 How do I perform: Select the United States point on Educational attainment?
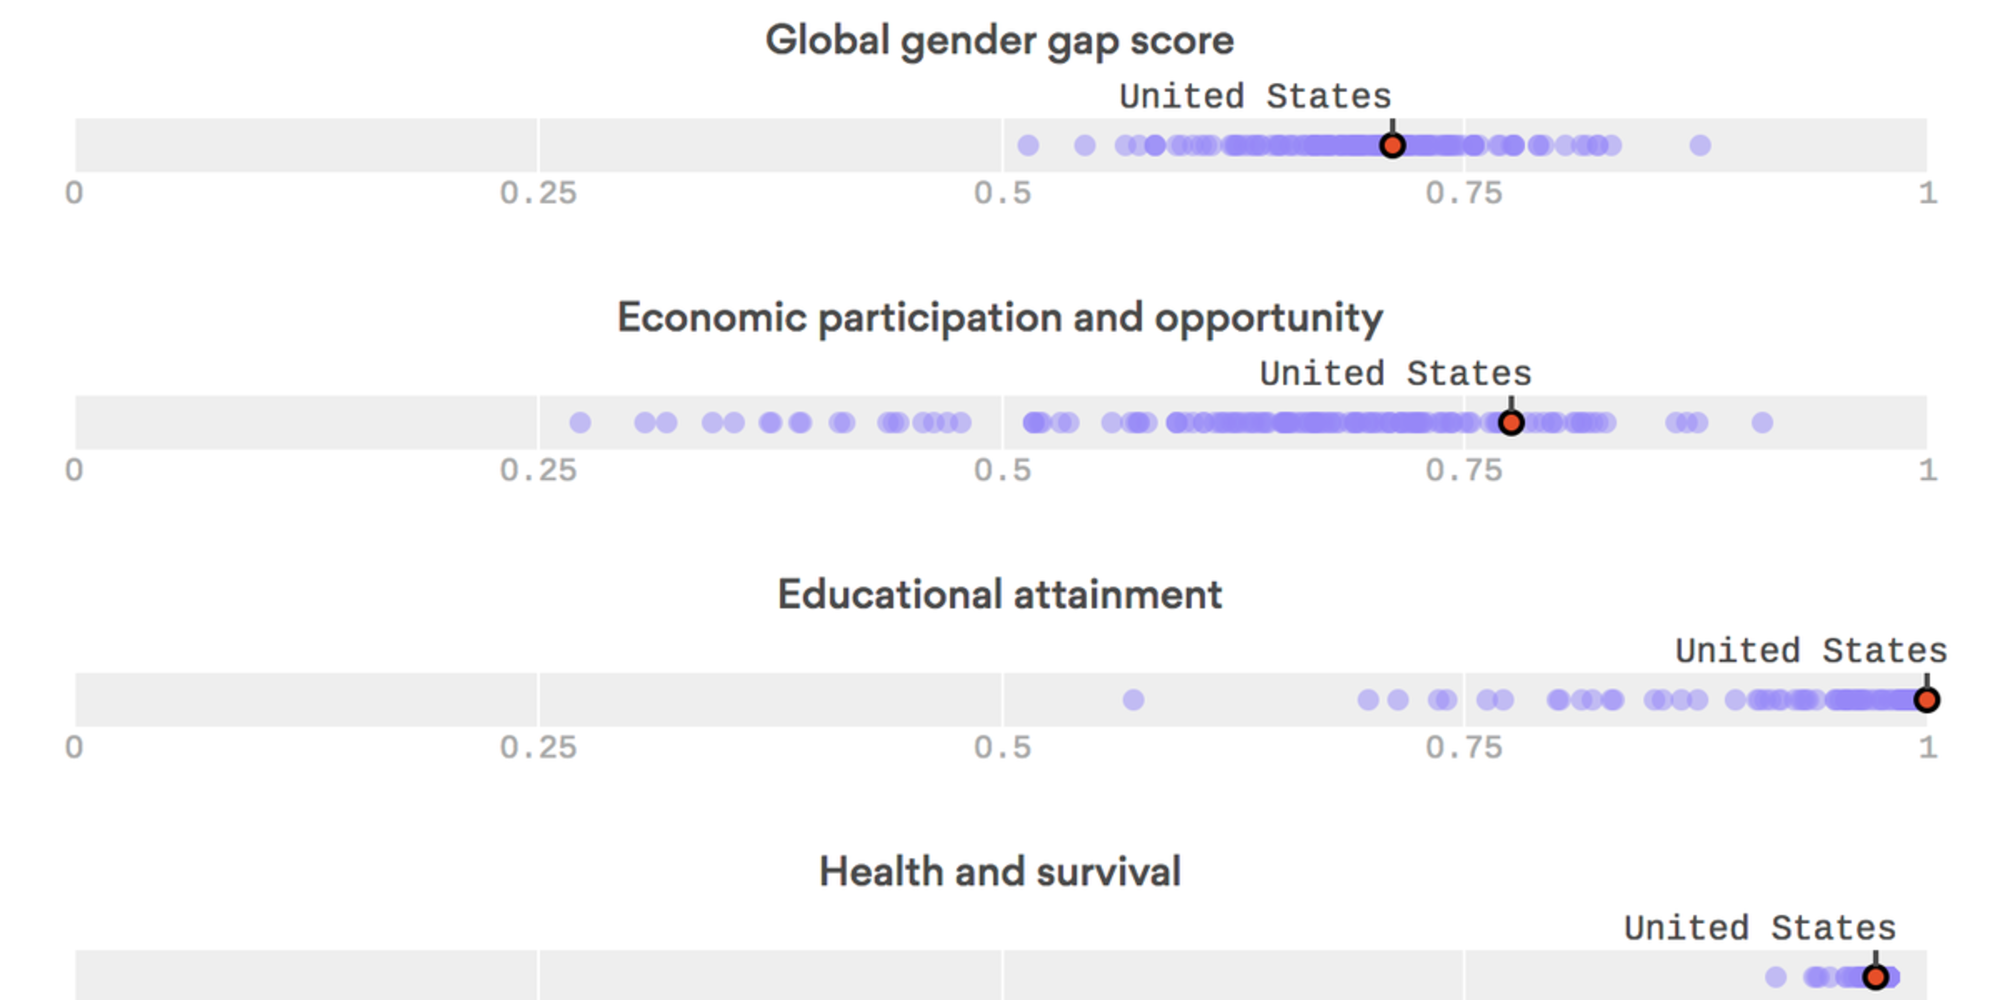coord(1927,700)
